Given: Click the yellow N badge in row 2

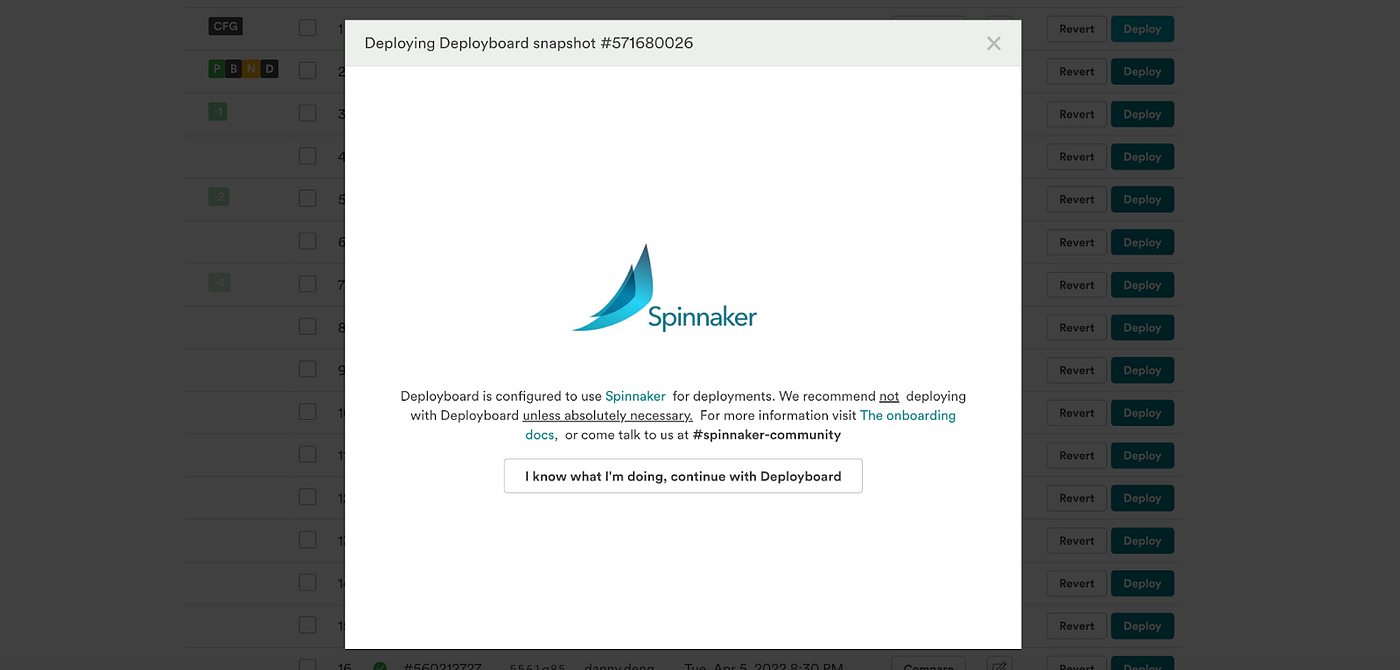Looking at the screenshot, I should click(251, 69).
